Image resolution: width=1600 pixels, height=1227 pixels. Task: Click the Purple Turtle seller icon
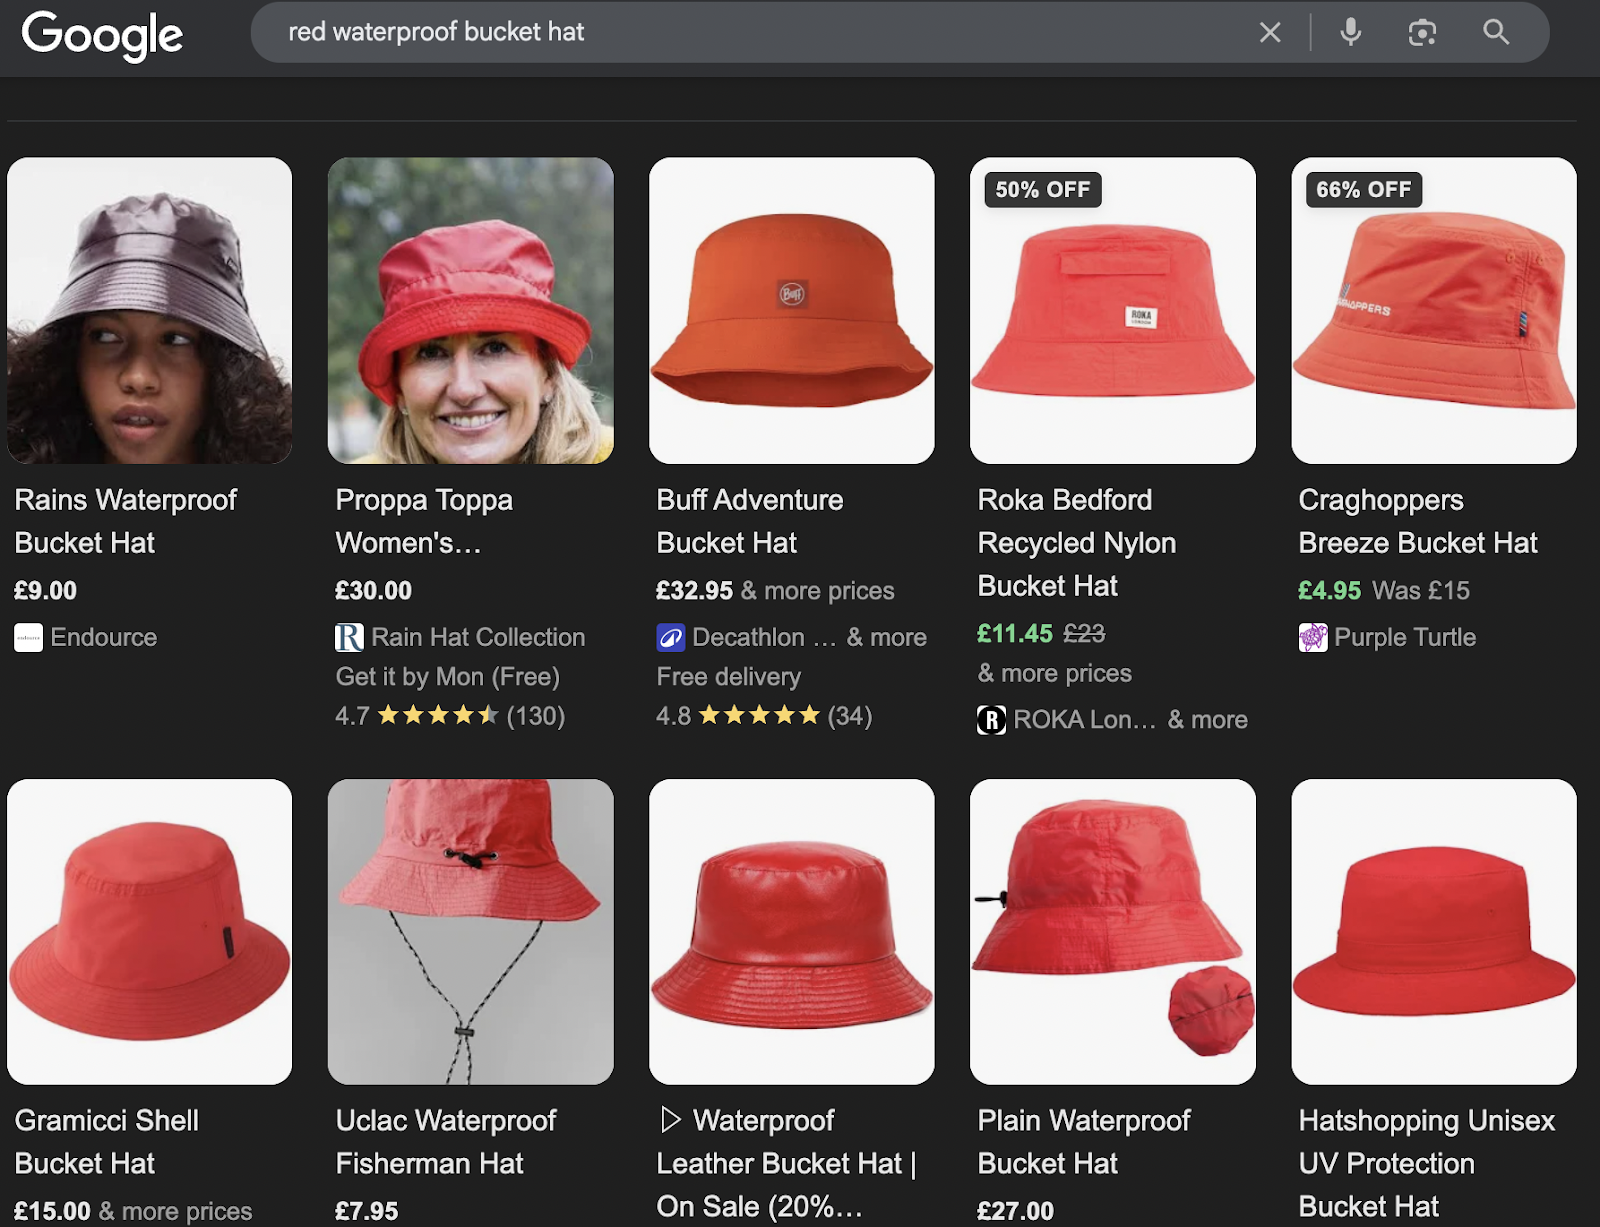pos(1312,638)
